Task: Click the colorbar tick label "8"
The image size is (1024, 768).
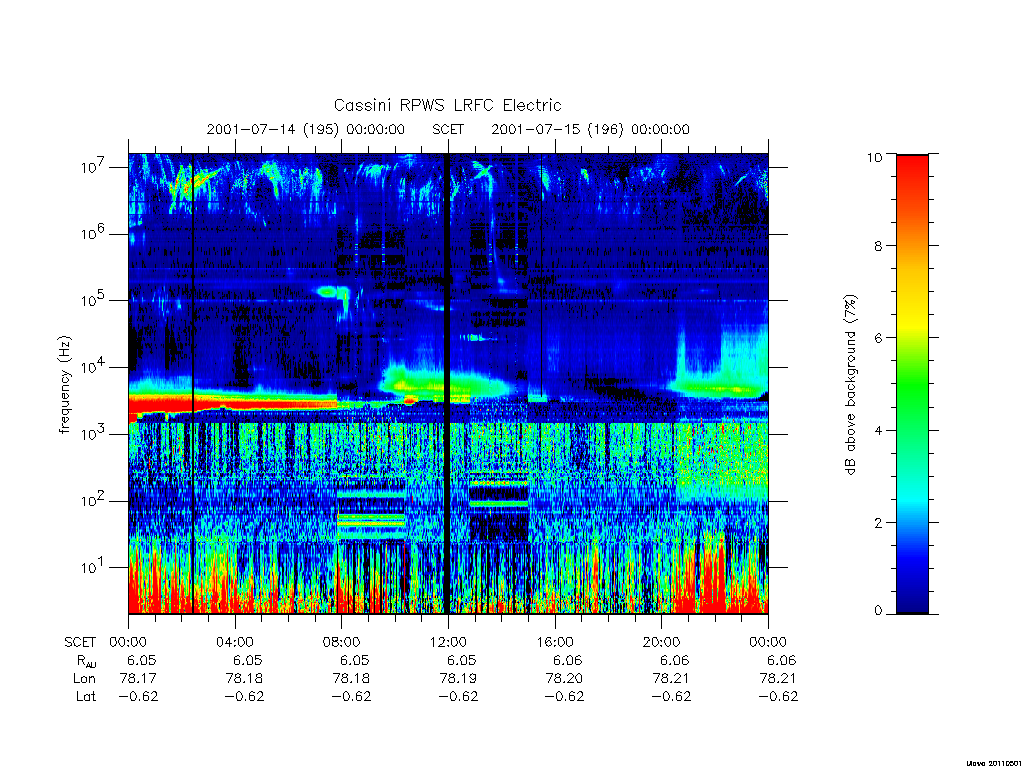Action: point(878,246)
